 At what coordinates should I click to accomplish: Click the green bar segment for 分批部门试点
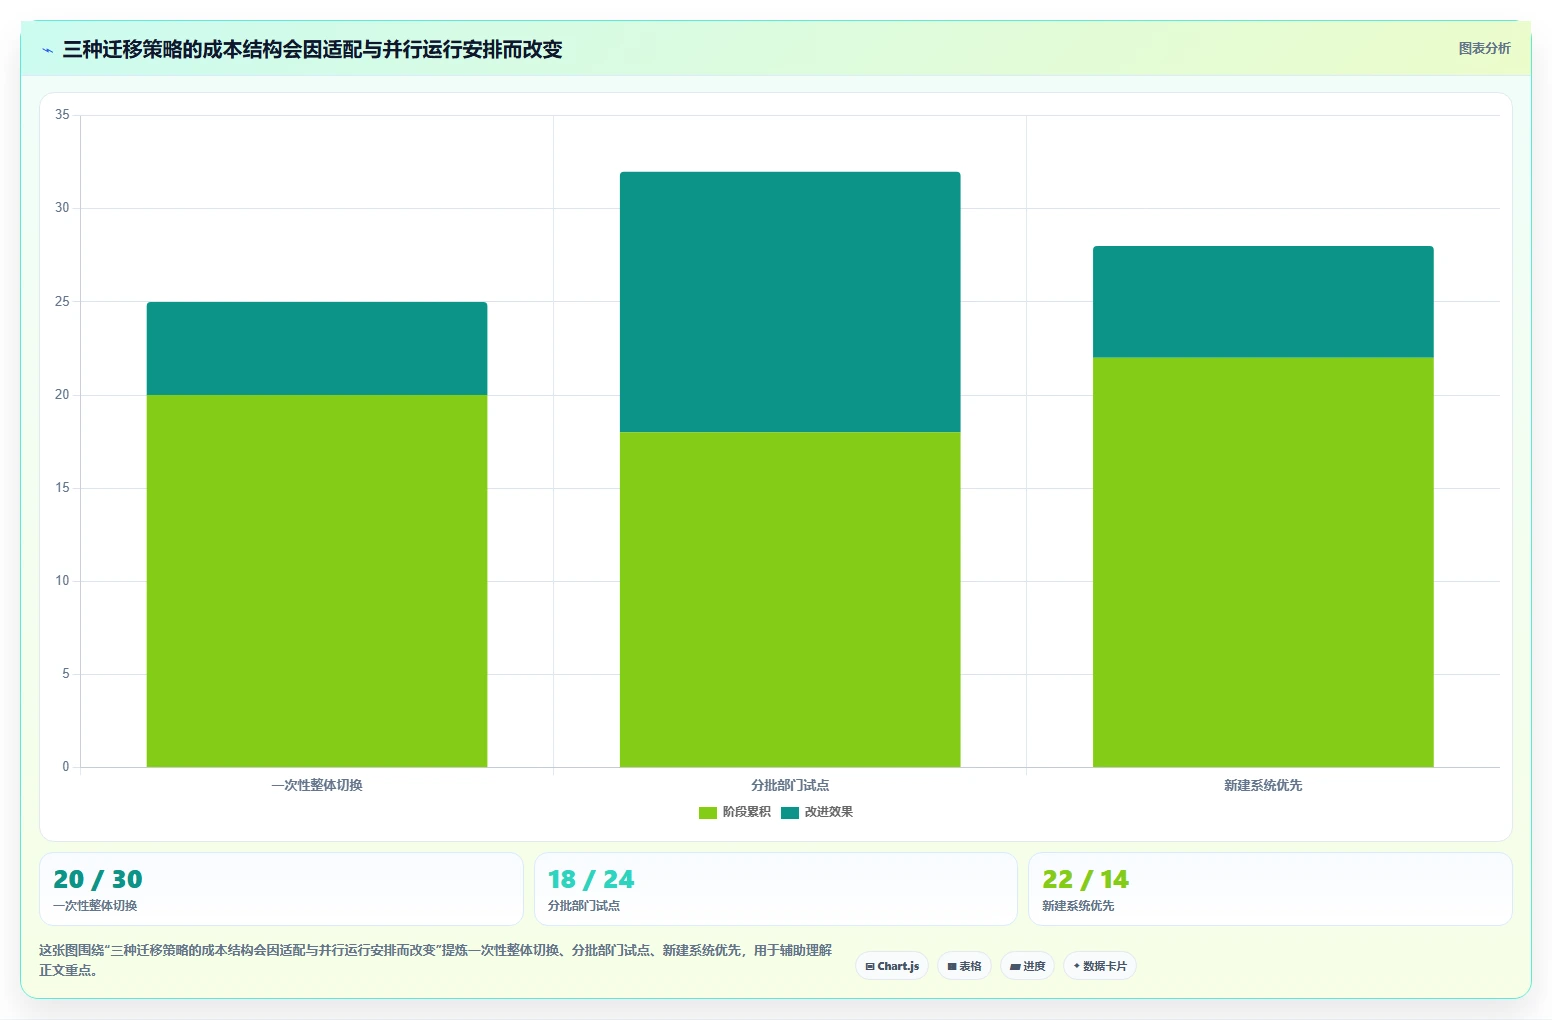(790, 600)
